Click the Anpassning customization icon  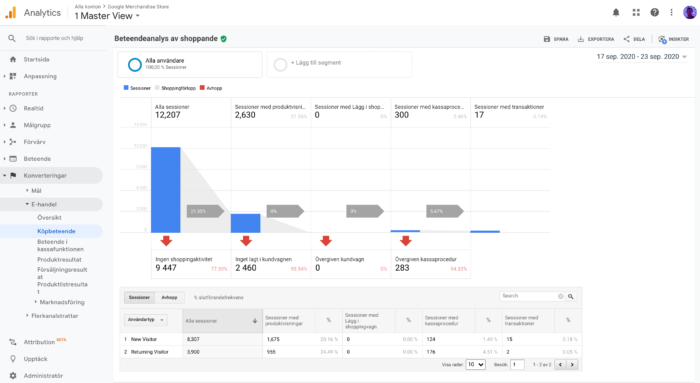pyautogui.click(x=13, y=76)
